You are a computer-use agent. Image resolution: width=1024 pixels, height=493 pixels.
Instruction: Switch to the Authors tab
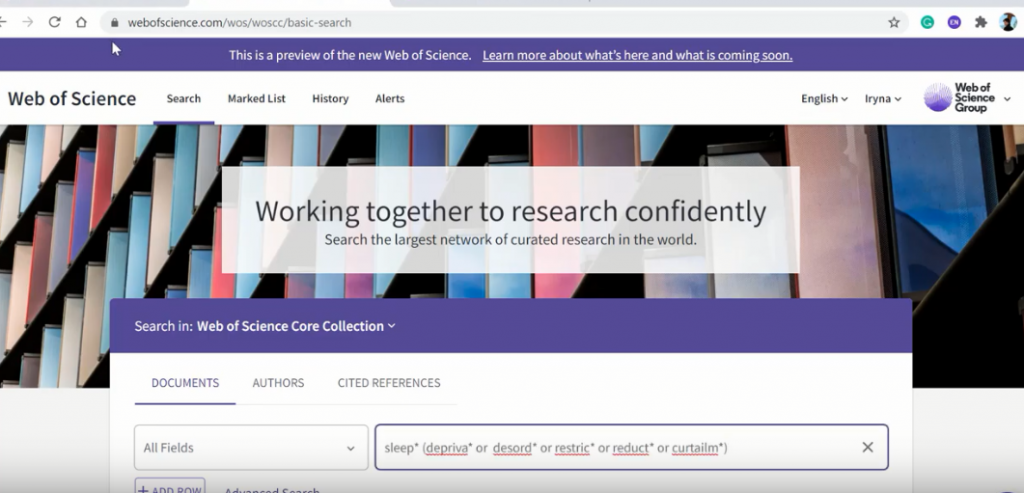pyautogui.click(x=278, y=383)
